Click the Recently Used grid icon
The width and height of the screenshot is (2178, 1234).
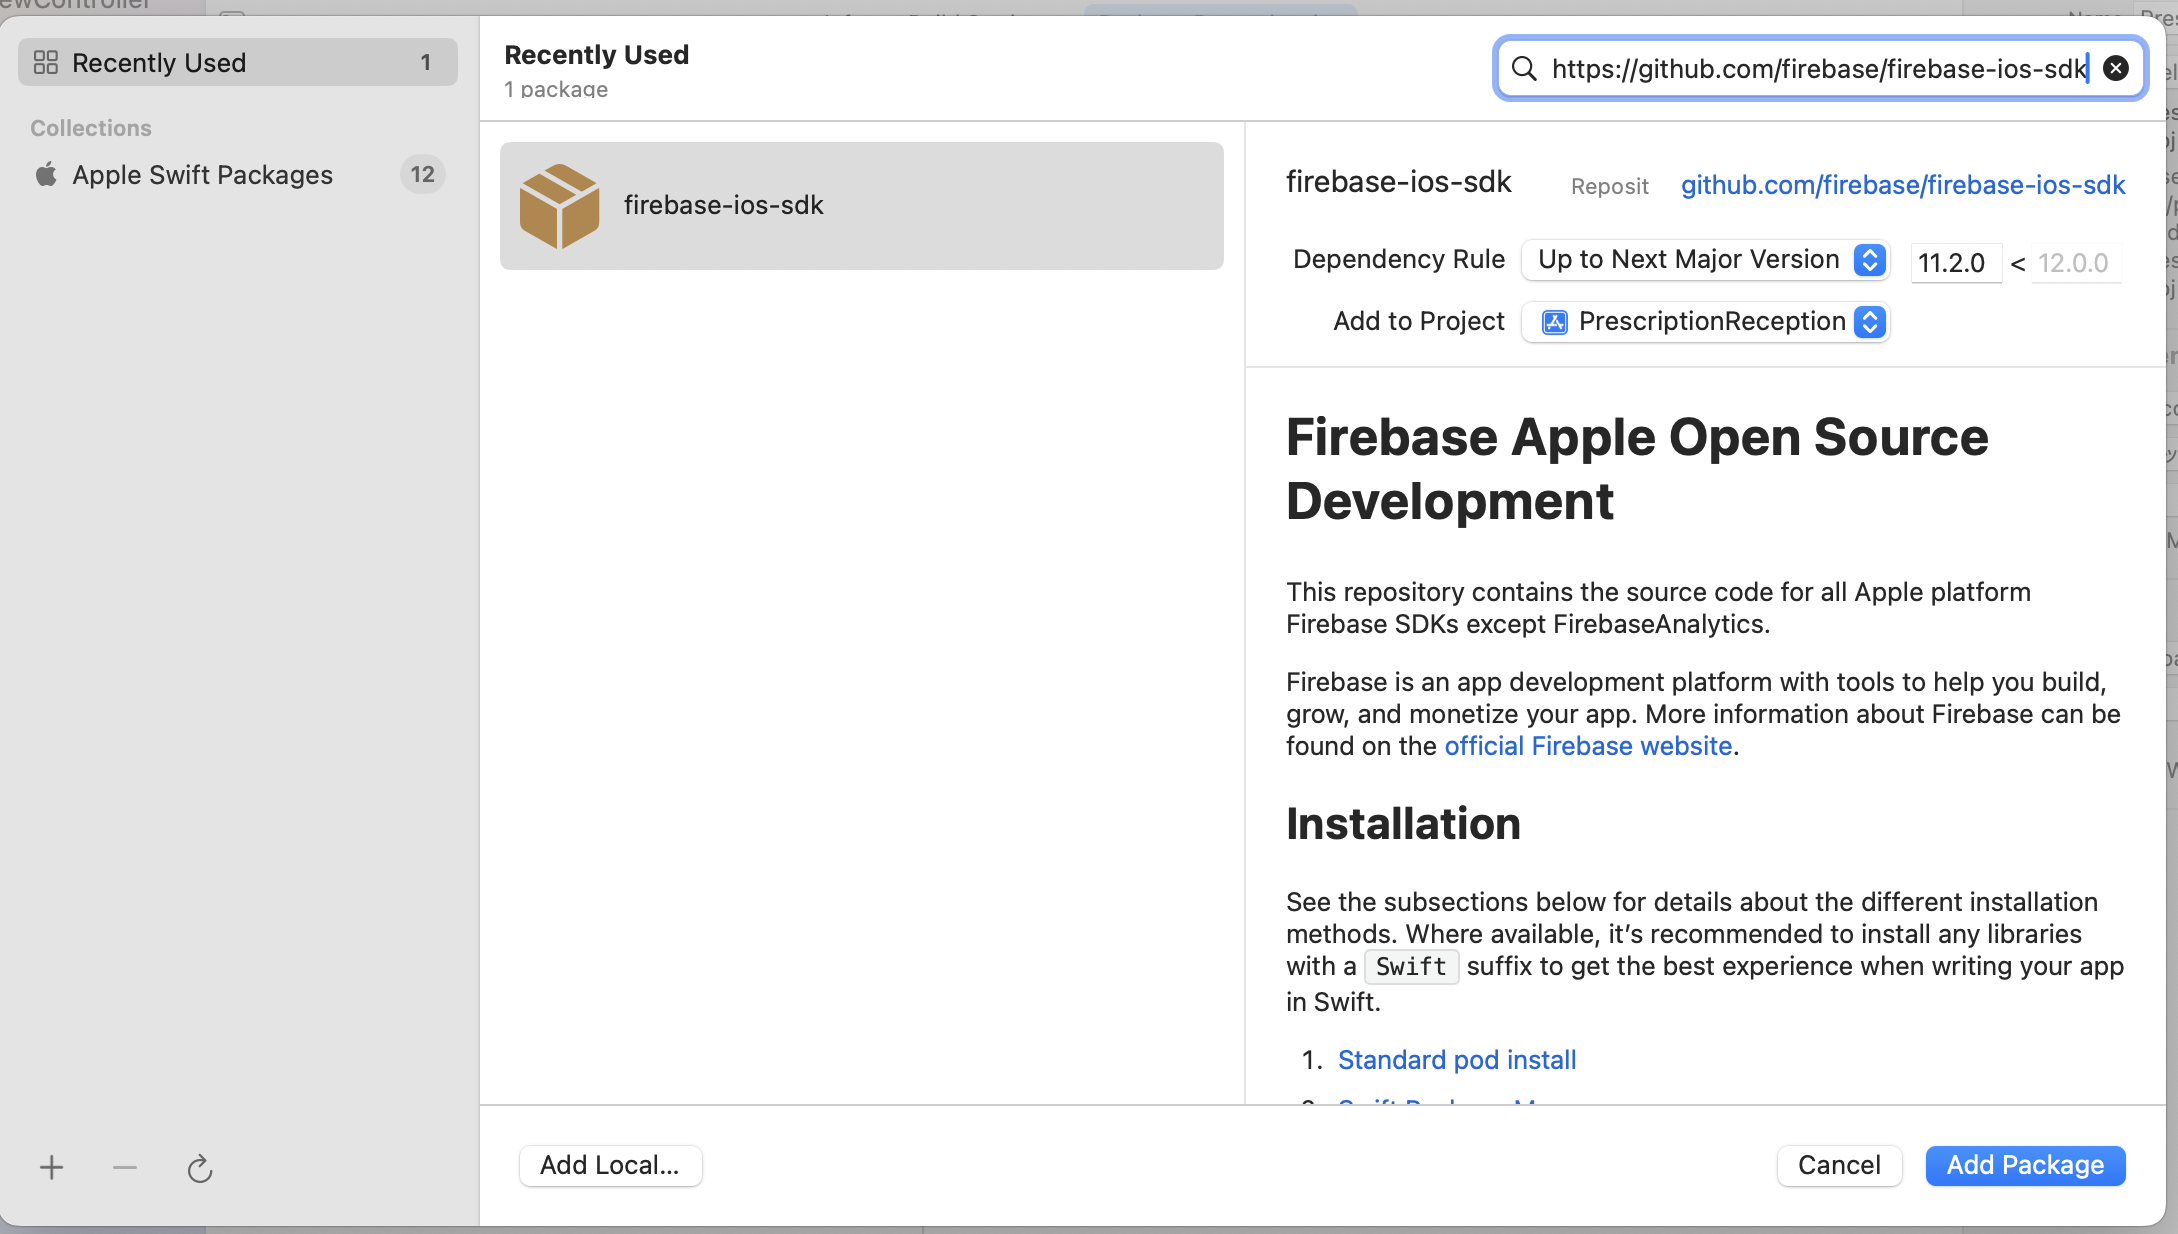46,63
